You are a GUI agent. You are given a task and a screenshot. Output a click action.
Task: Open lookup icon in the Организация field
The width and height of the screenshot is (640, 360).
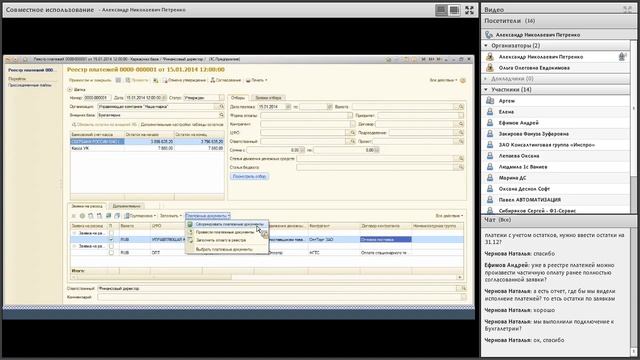point(221,107)
